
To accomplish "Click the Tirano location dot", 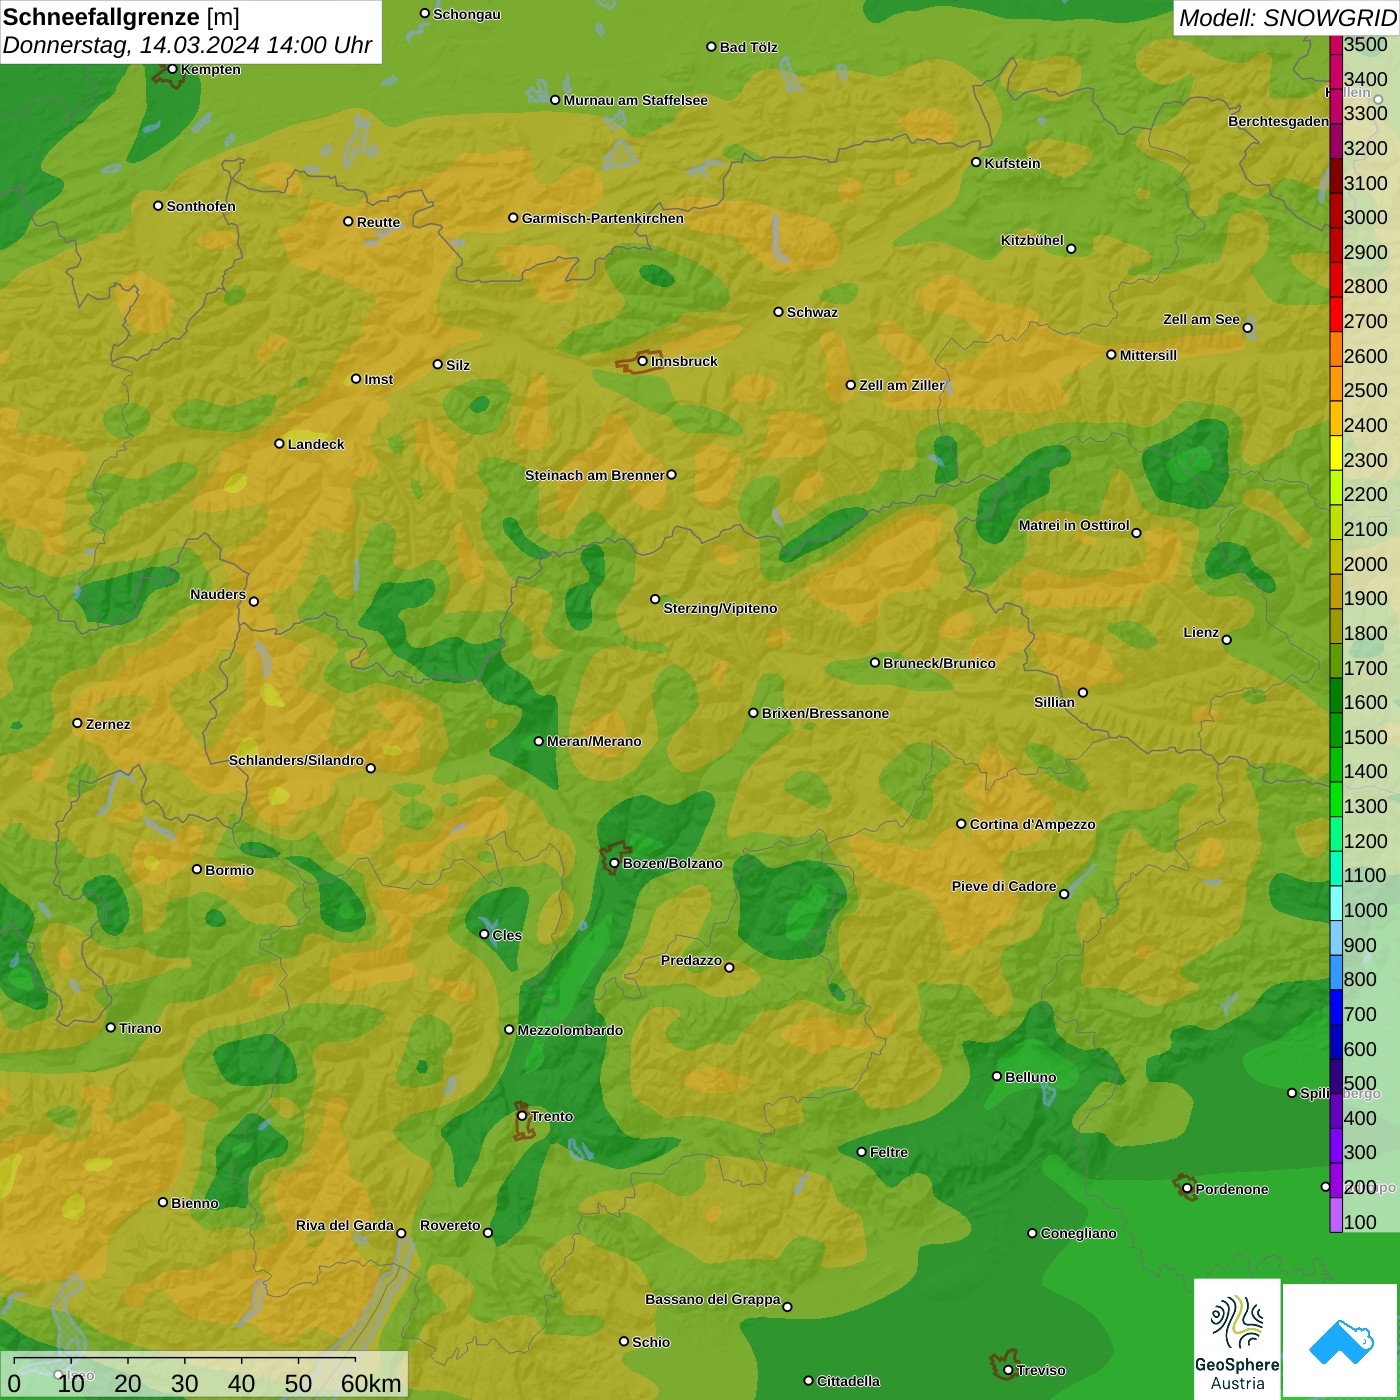I will point(111,1027).
